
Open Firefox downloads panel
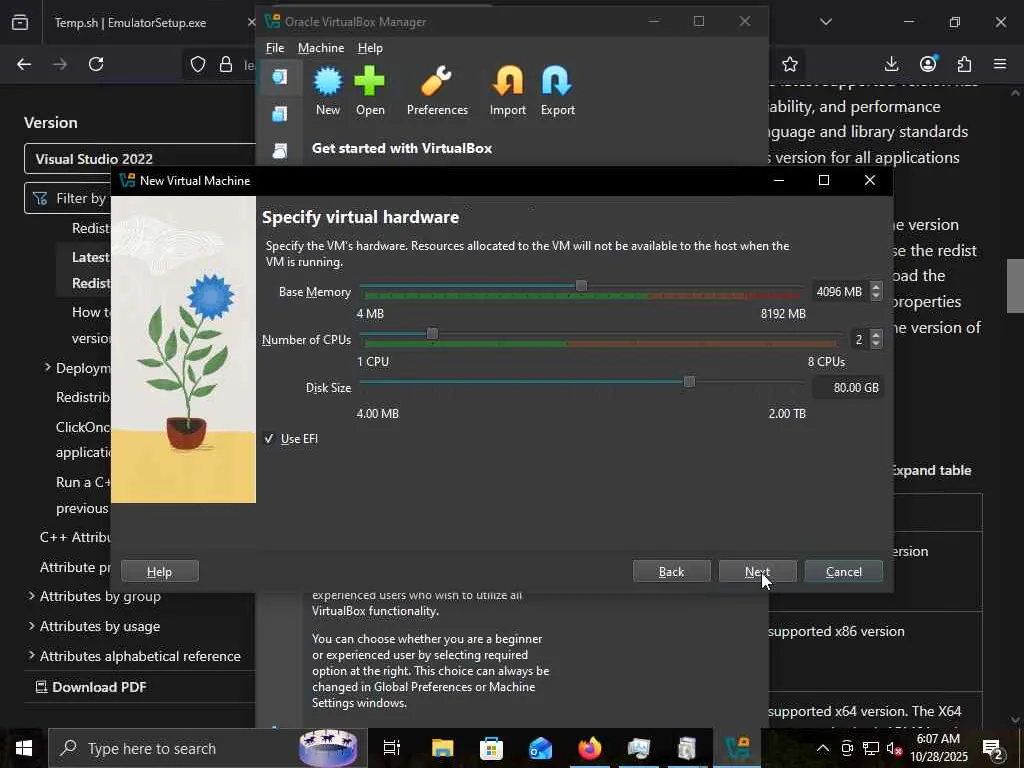(891, 64)
